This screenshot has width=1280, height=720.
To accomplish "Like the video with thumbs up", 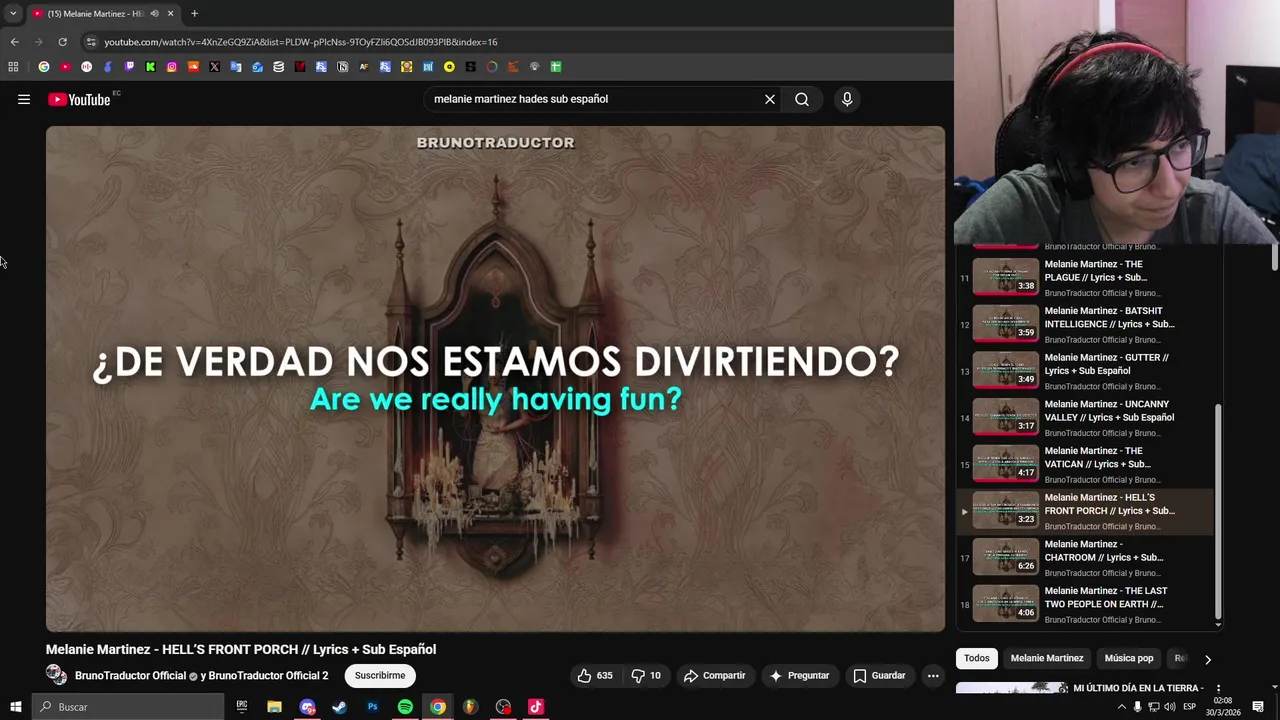I will click(x=596, y=676).
